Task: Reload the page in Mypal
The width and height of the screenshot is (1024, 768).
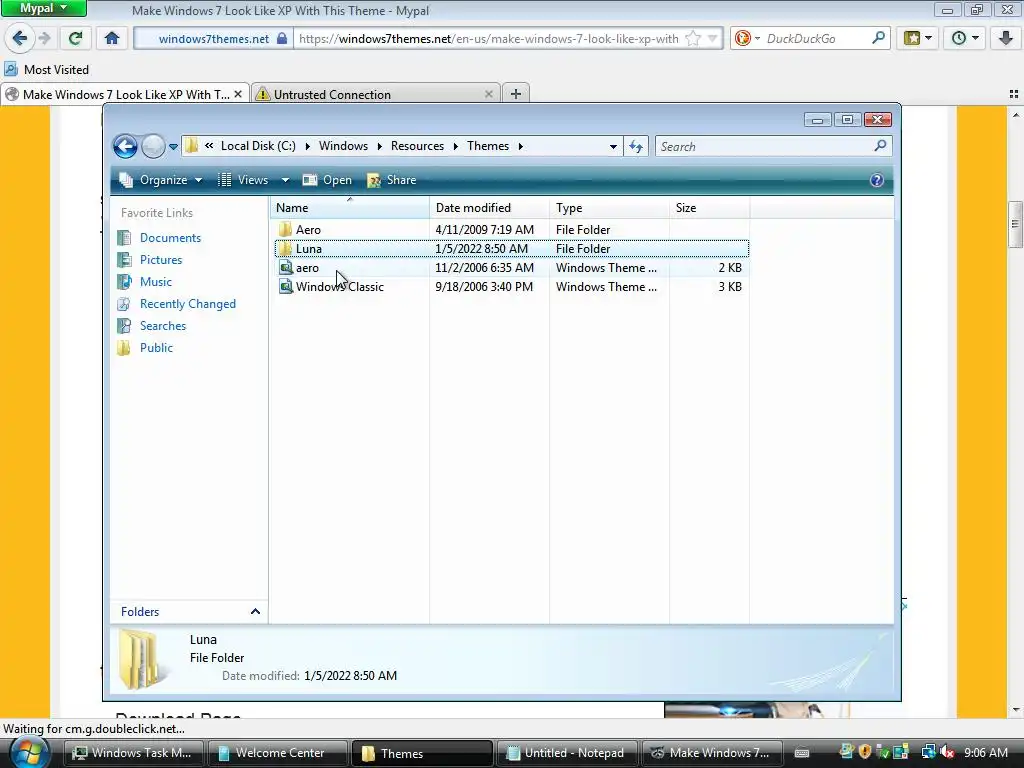Action: coord(75,39)
